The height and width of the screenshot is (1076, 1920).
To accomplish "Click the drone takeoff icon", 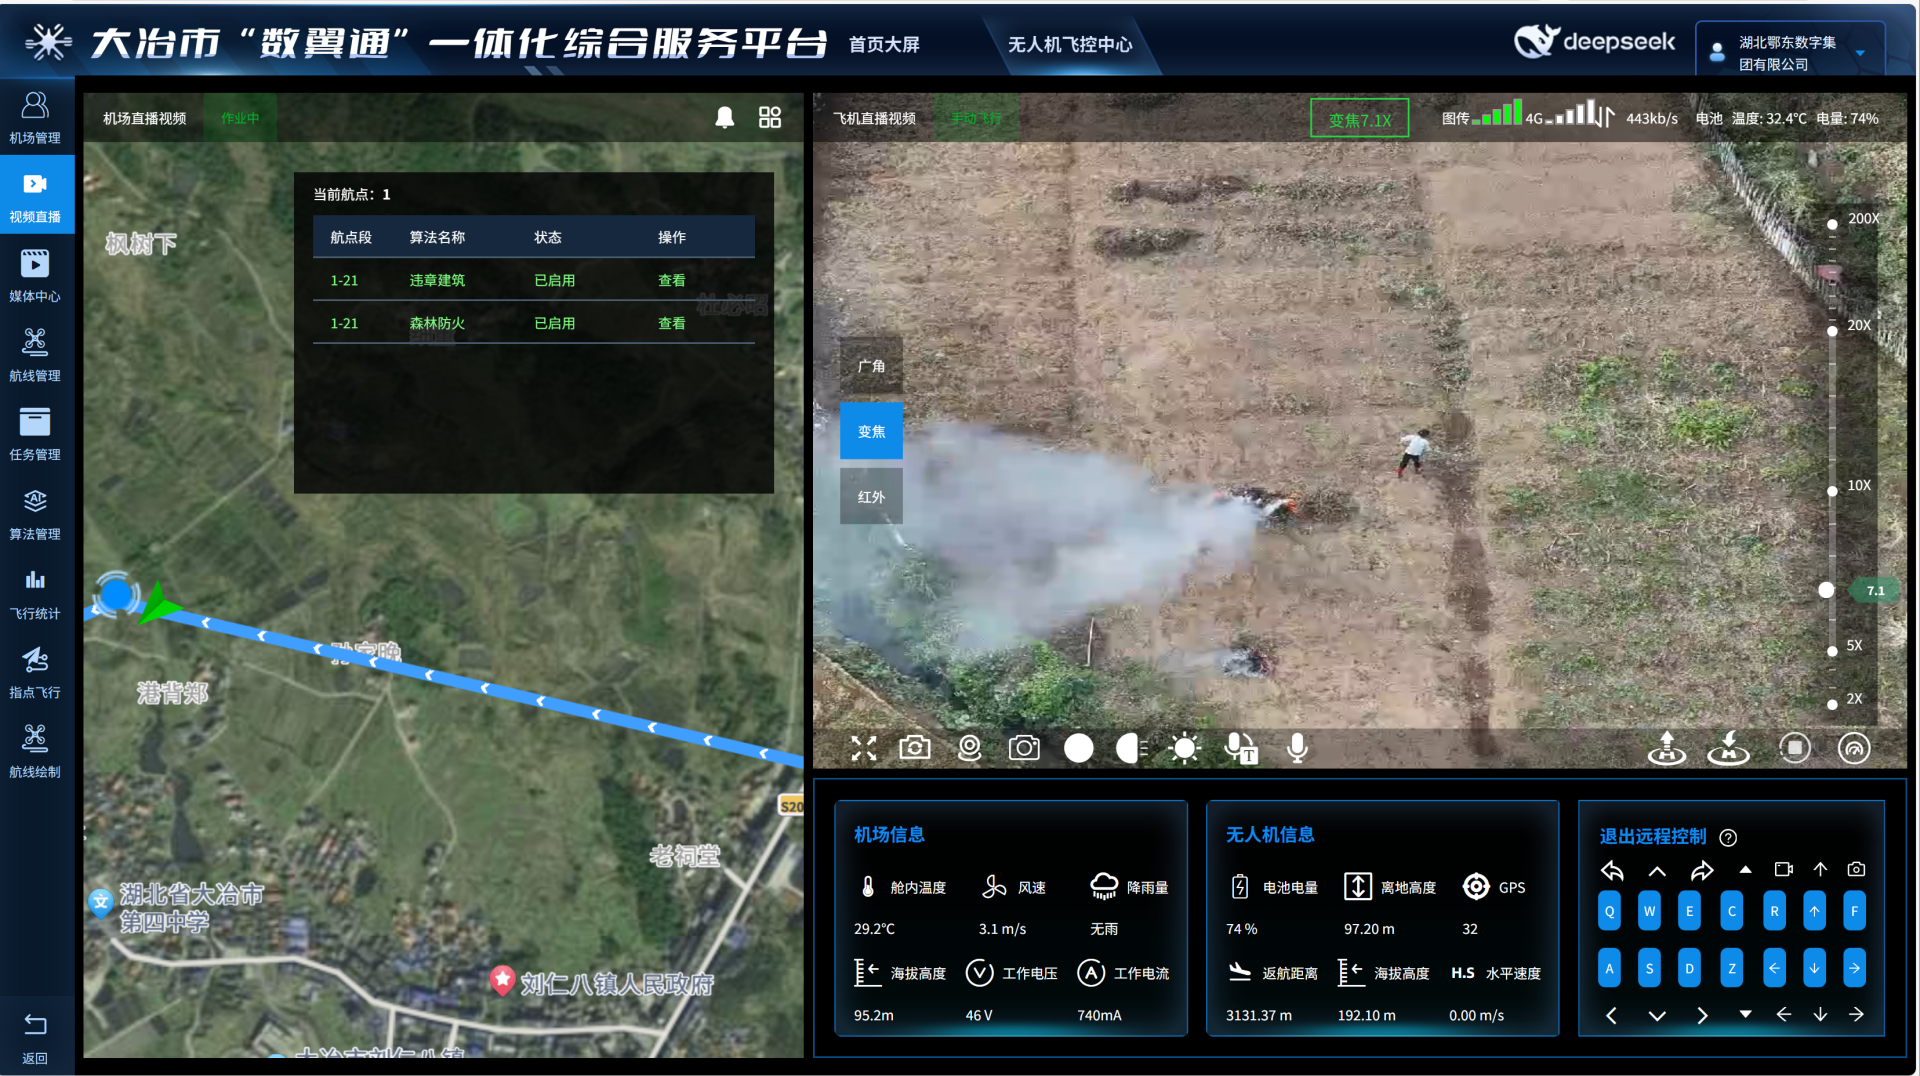I will pos(1667,748).
